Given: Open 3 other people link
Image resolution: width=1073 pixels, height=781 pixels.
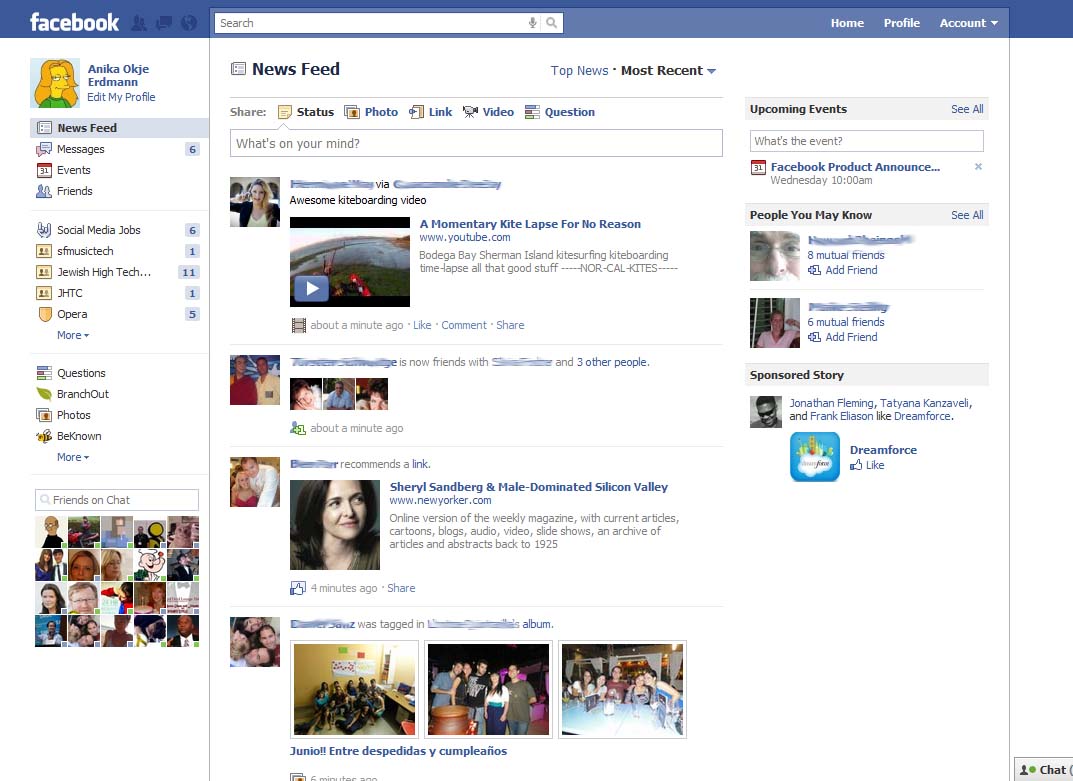Looking at the screenshot, I should tap(612, 362).
